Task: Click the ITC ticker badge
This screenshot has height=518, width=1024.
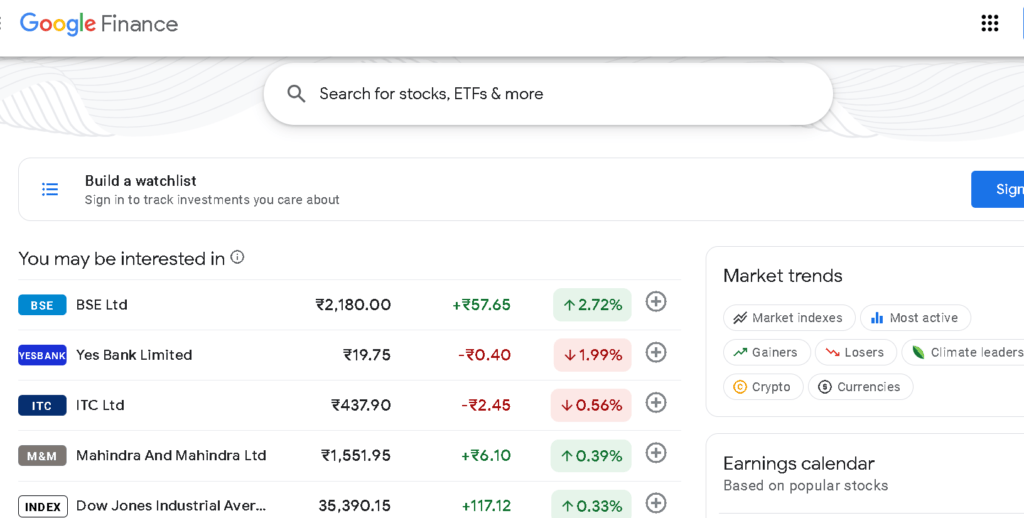Action: [42, 406]
